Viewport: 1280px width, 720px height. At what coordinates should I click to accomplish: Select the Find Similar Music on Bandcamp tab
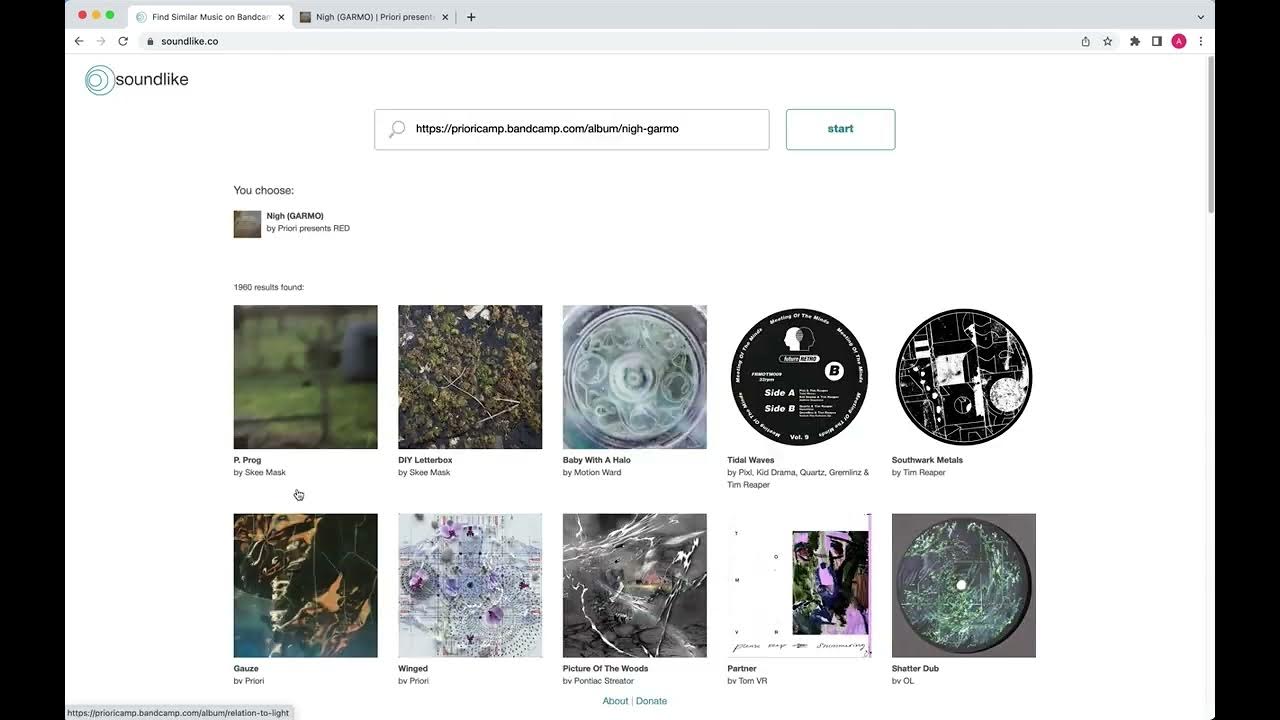[210, 17]
